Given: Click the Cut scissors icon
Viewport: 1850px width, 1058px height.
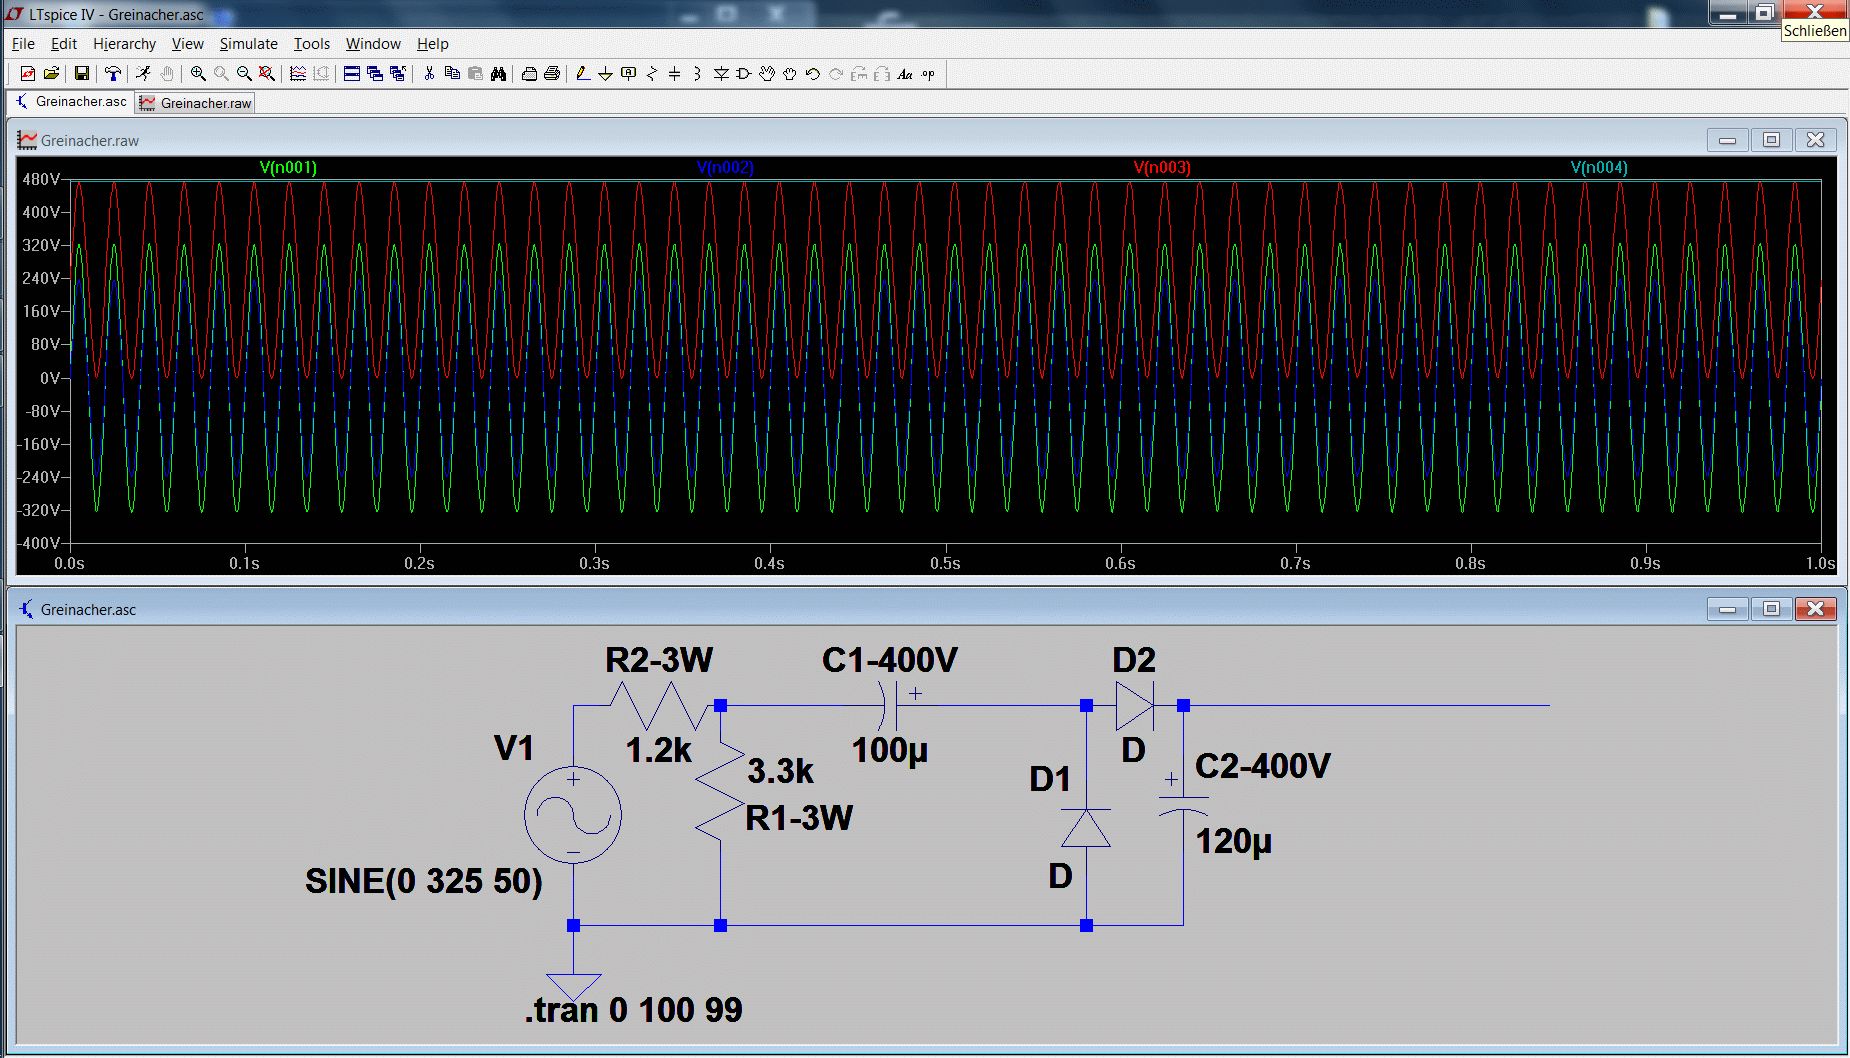Looking at the screenshot, I should 429,74.
